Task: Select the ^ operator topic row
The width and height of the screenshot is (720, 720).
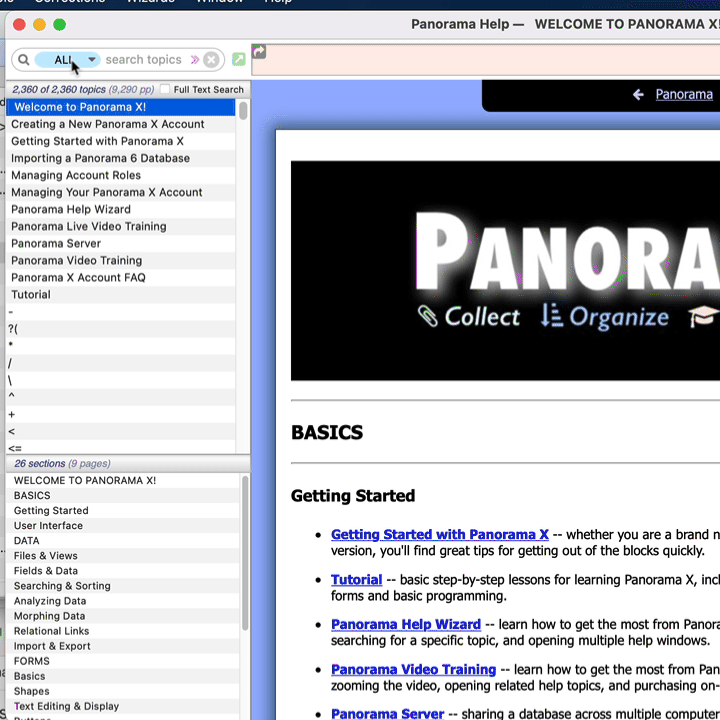Action: (120, 397)
